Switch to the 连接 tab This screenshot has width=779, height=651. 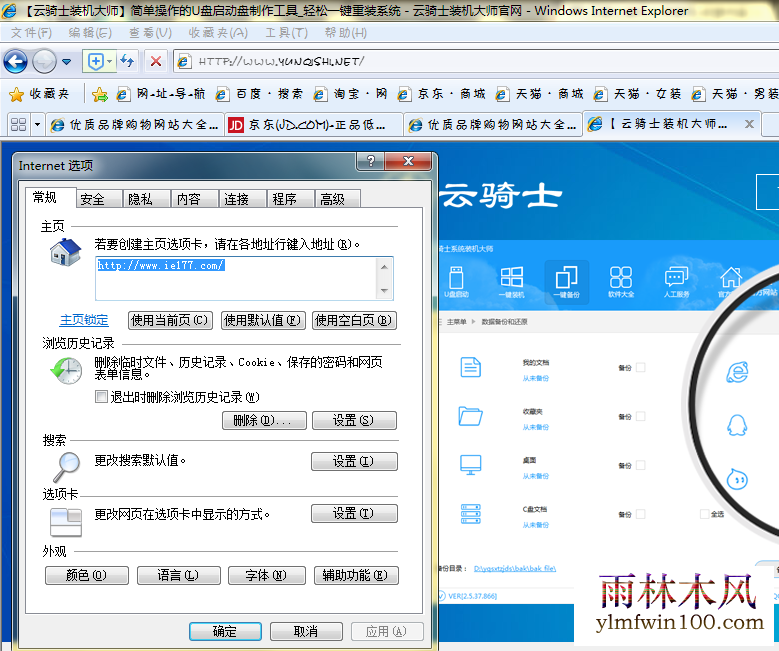tap(242, 199)
